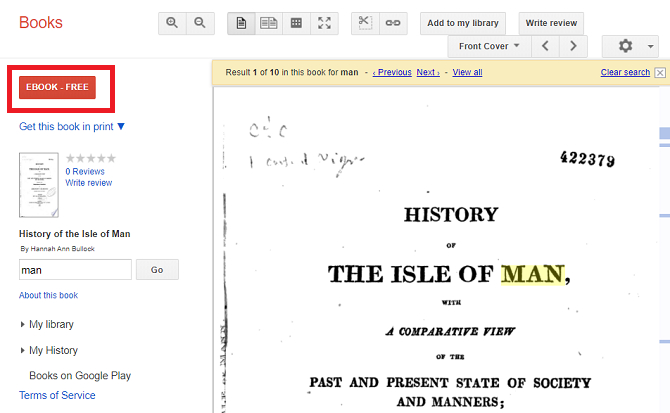Select the clip scissors tool
The height and width of the screenshot is (413, 670).
tap(365, 23)
